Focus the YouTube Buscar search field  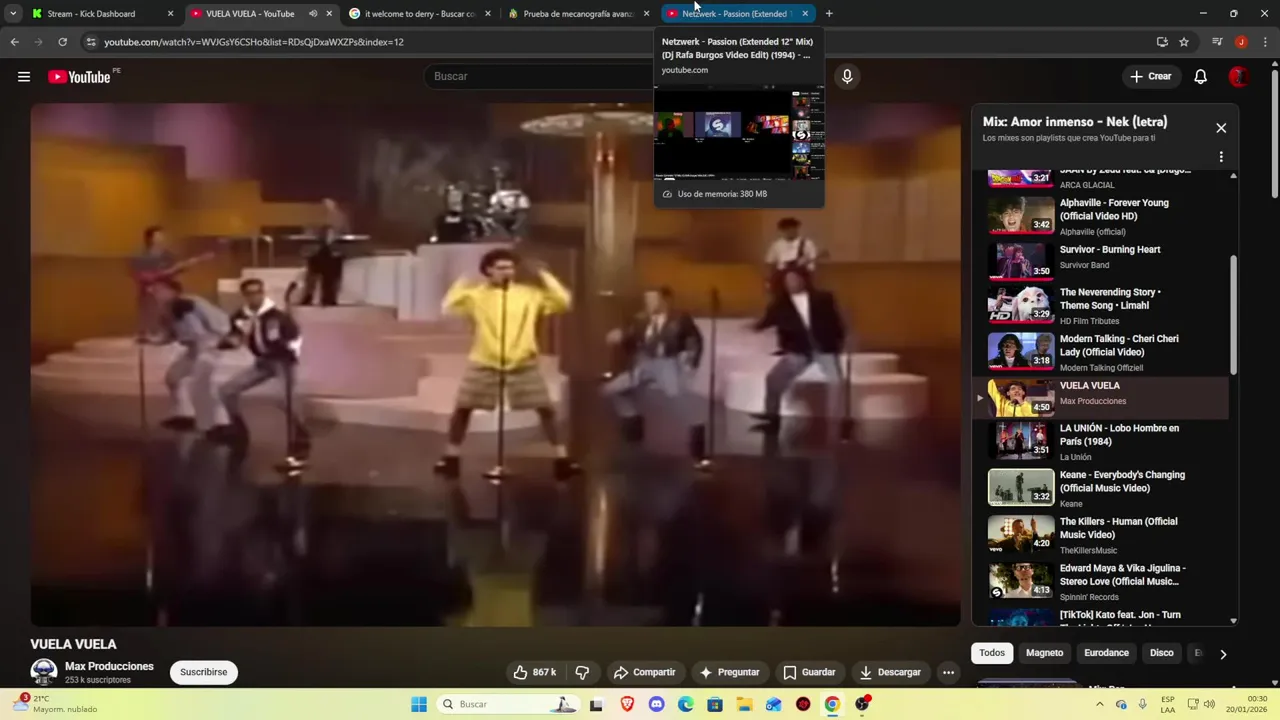tap(540, 76)
